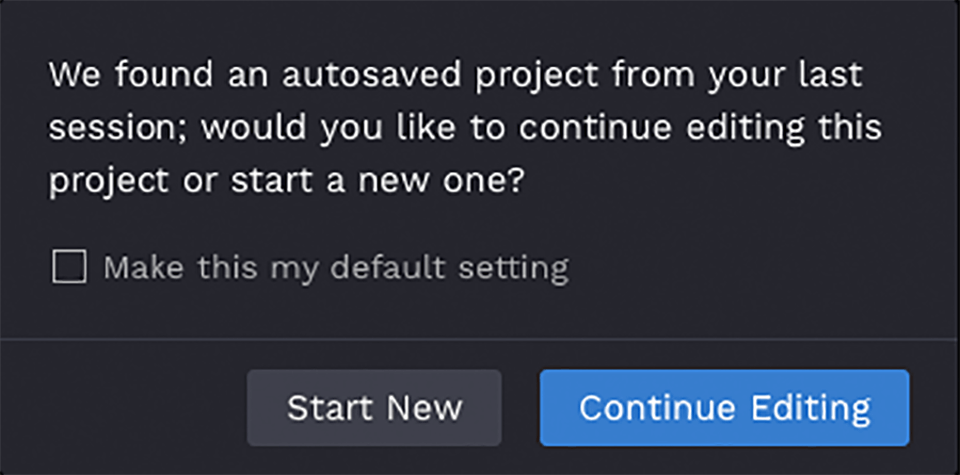The height and width of the screenshot is (475, 960).
Task: Enable the default setting checkbox
Action: 69,267
